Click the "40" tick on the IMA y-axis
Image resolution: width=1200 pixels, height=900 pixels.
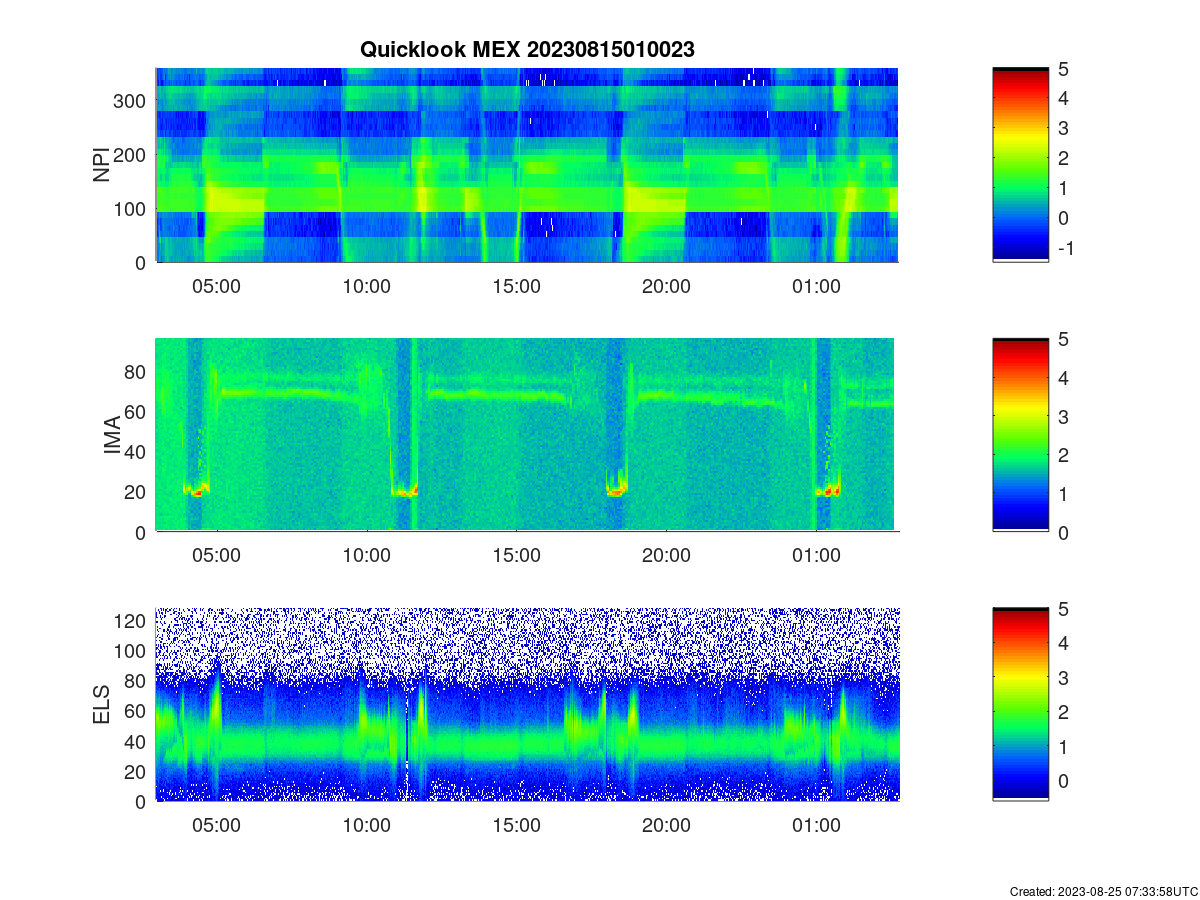click(x=137, y=451)
